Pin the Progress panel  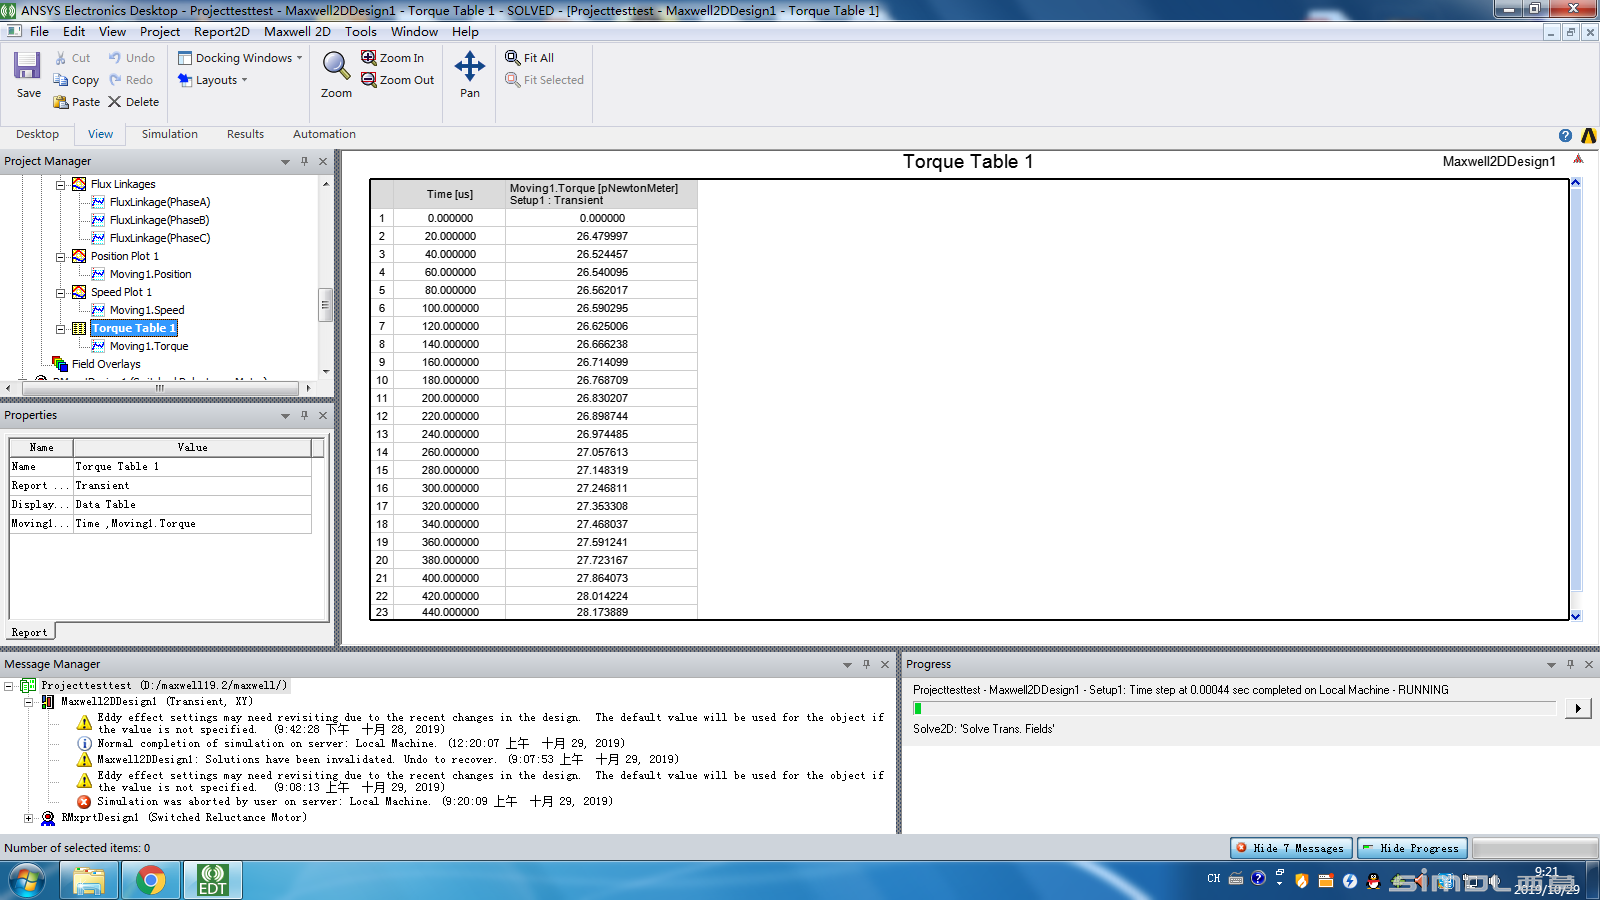pyautogui.click(x=1570, y=664)
